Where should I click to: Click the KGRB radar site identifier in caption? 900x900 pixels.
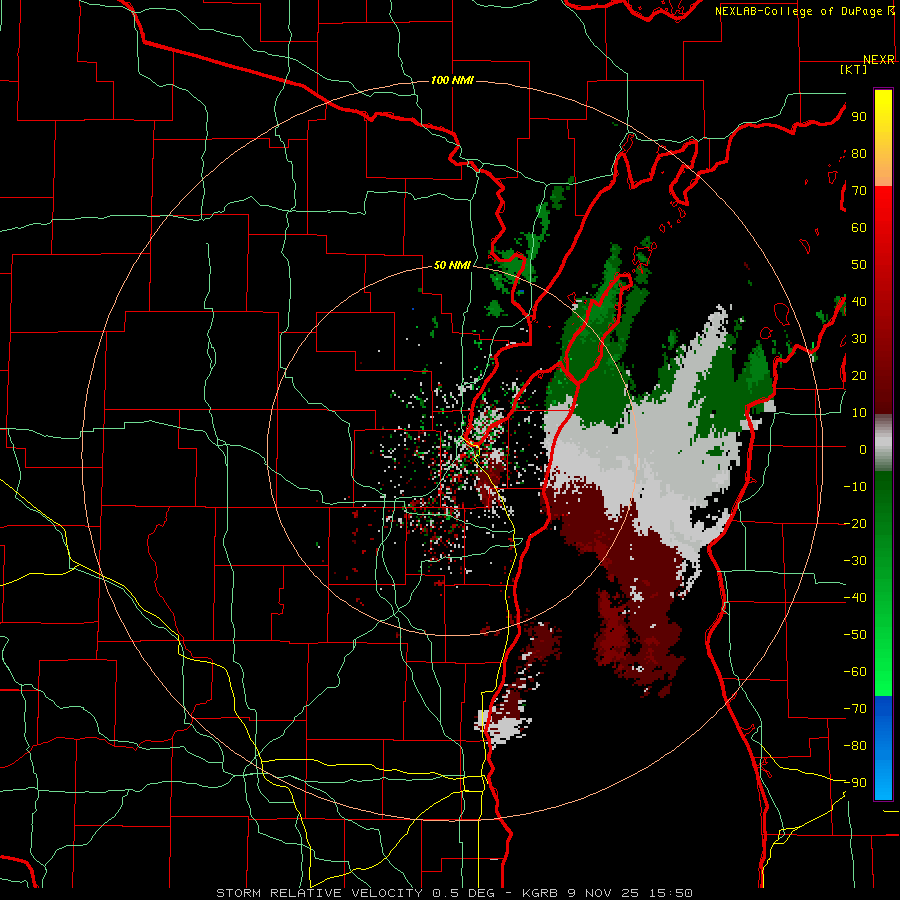pos(541,893)
